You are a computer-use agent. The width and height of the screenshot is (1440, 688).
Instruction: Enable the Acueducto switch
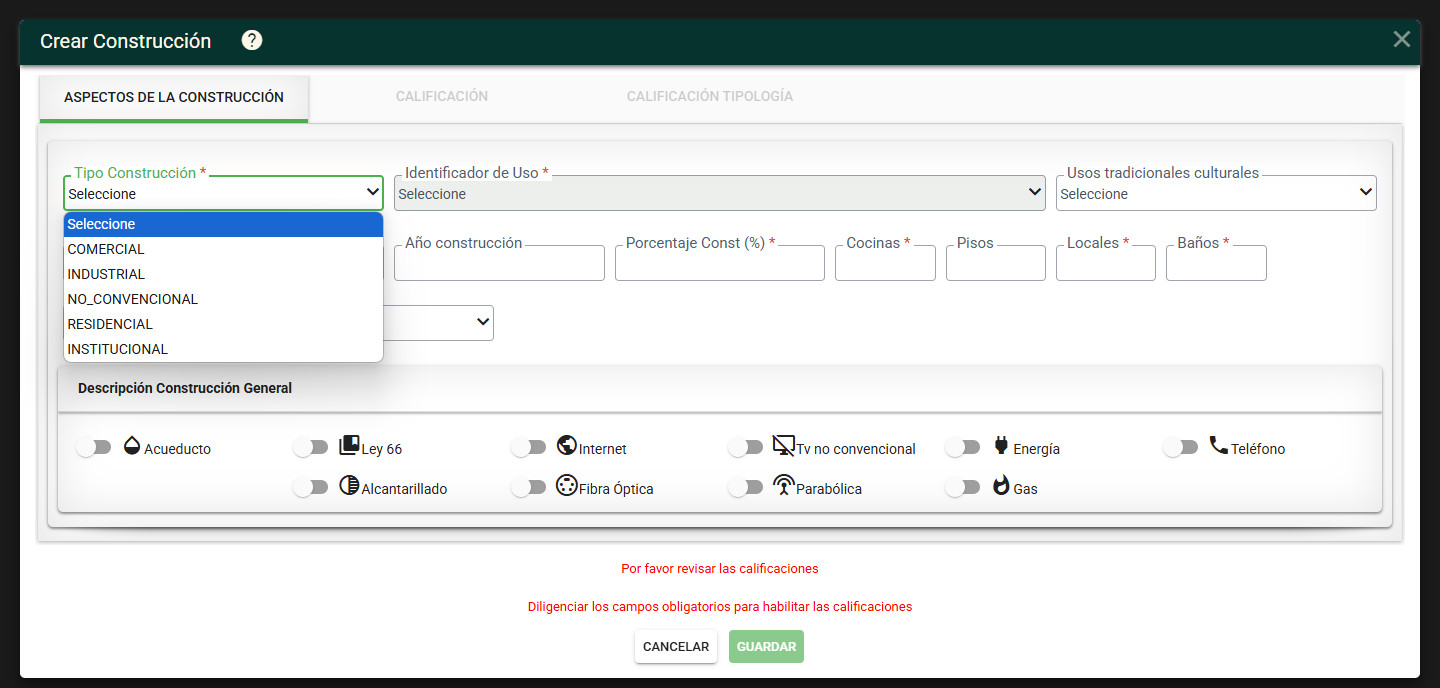[94, 448]
